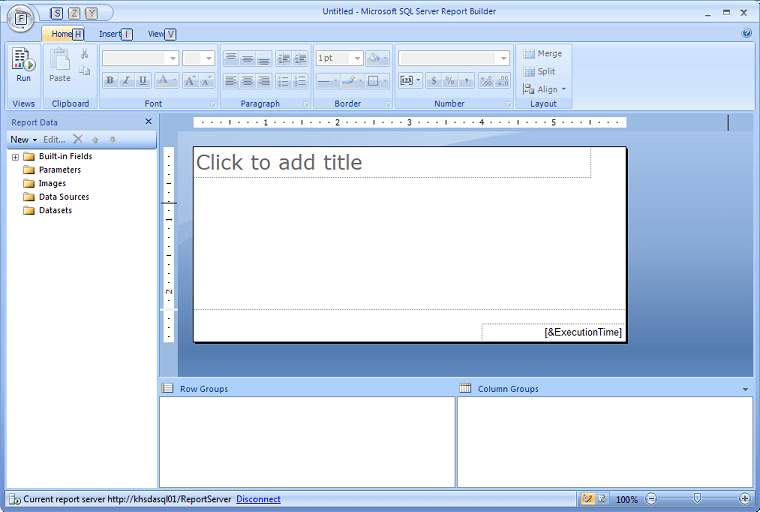
Task: Click the decrease decimal places icon
Action: coord(502,80)
